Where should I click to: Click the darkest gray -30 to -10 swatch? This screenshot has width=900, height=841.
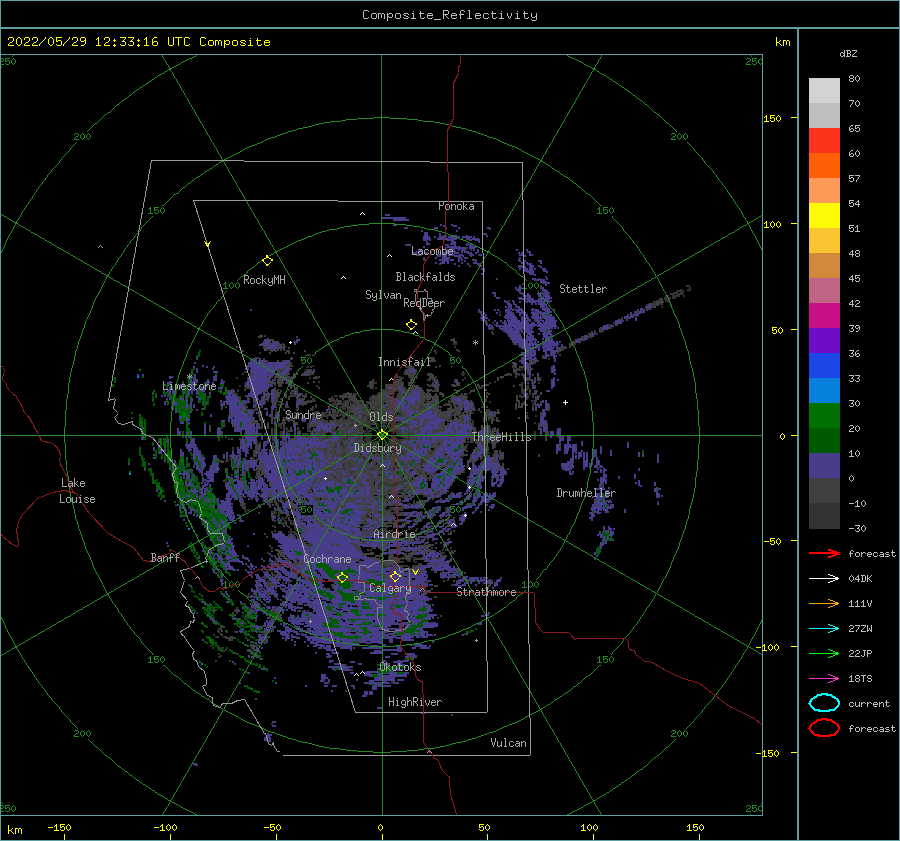tap(824, 516)
